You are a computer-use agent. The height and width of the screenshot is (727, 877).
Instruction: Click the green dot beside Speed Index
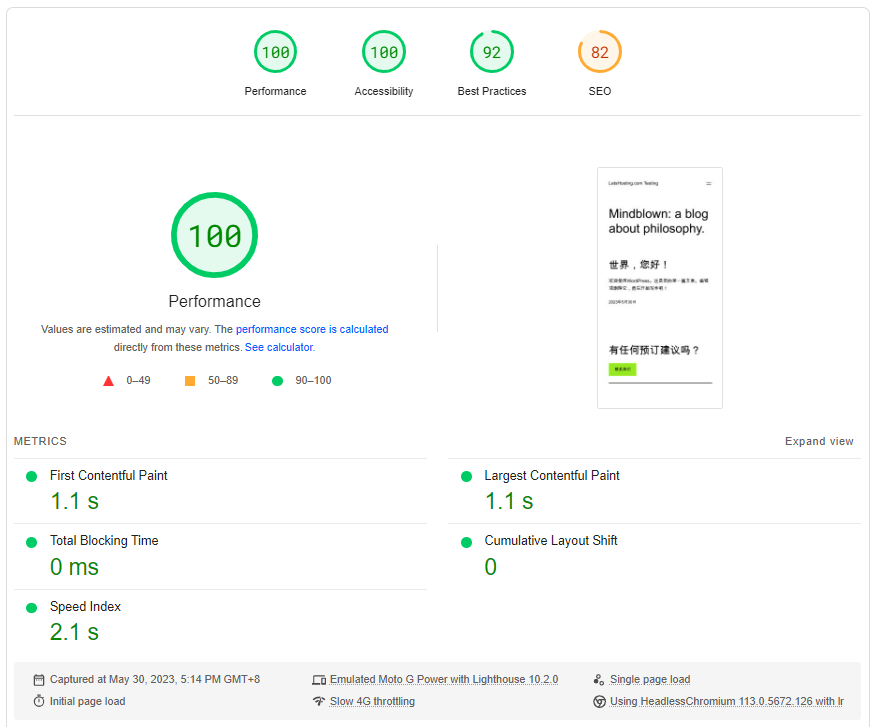[31, 608]
